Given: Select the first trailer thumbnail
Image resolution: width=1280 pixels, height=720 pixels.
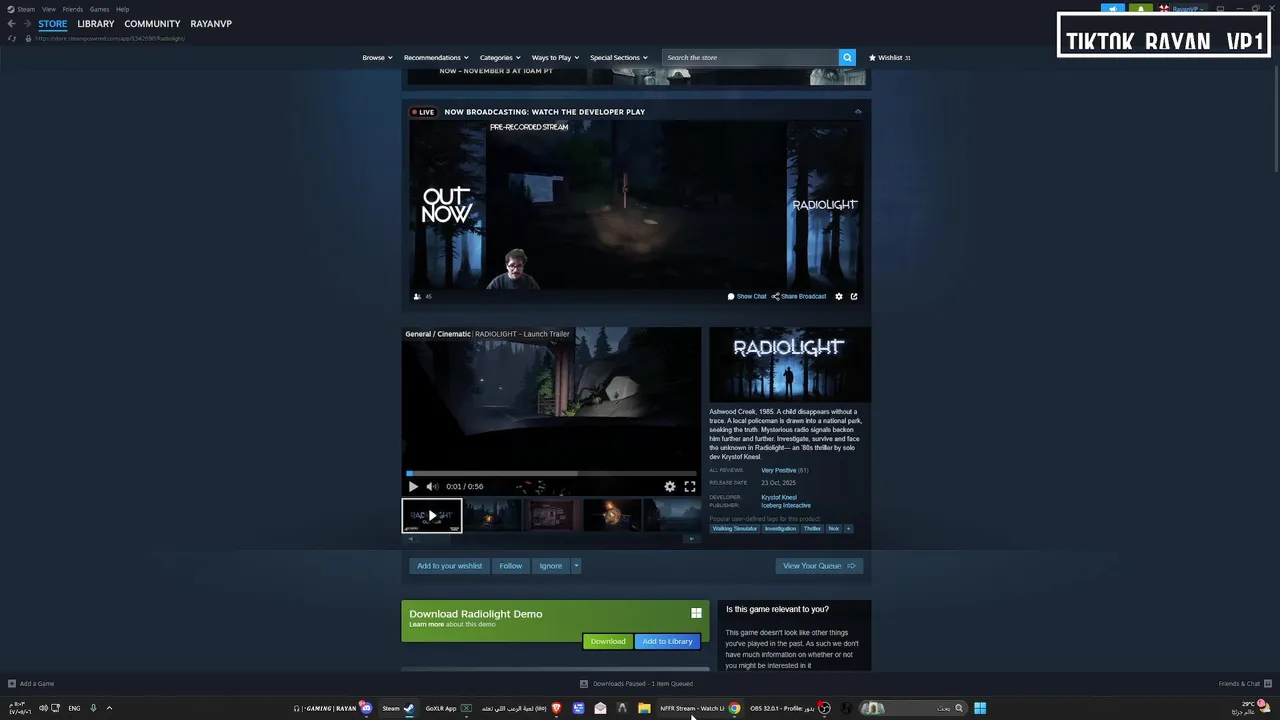Looking at the screenshot, I should click(x=432, y=515).
